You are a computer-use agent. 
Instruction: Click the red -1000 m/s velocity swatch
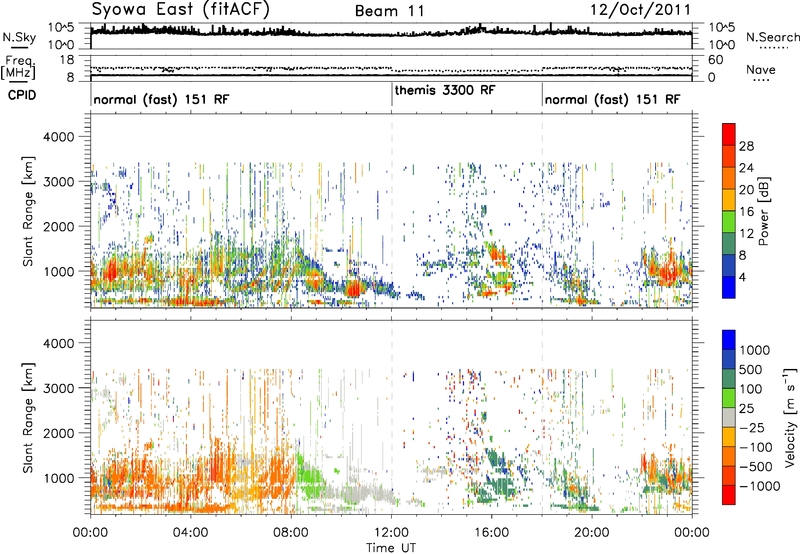coord(729,495)
